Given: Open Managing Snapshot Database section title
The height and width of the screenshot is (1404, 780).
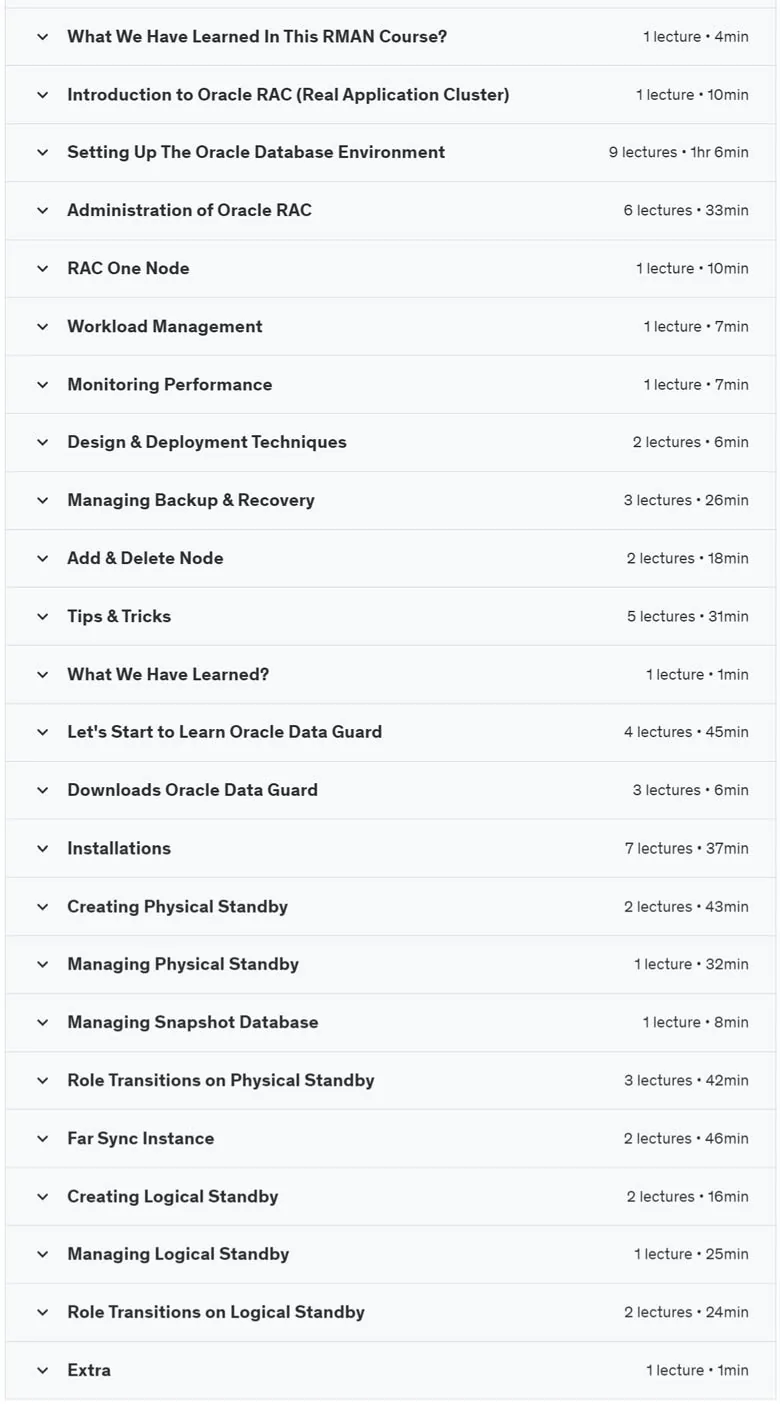Looking at the screenshot, I should [x=193, y=1022].
